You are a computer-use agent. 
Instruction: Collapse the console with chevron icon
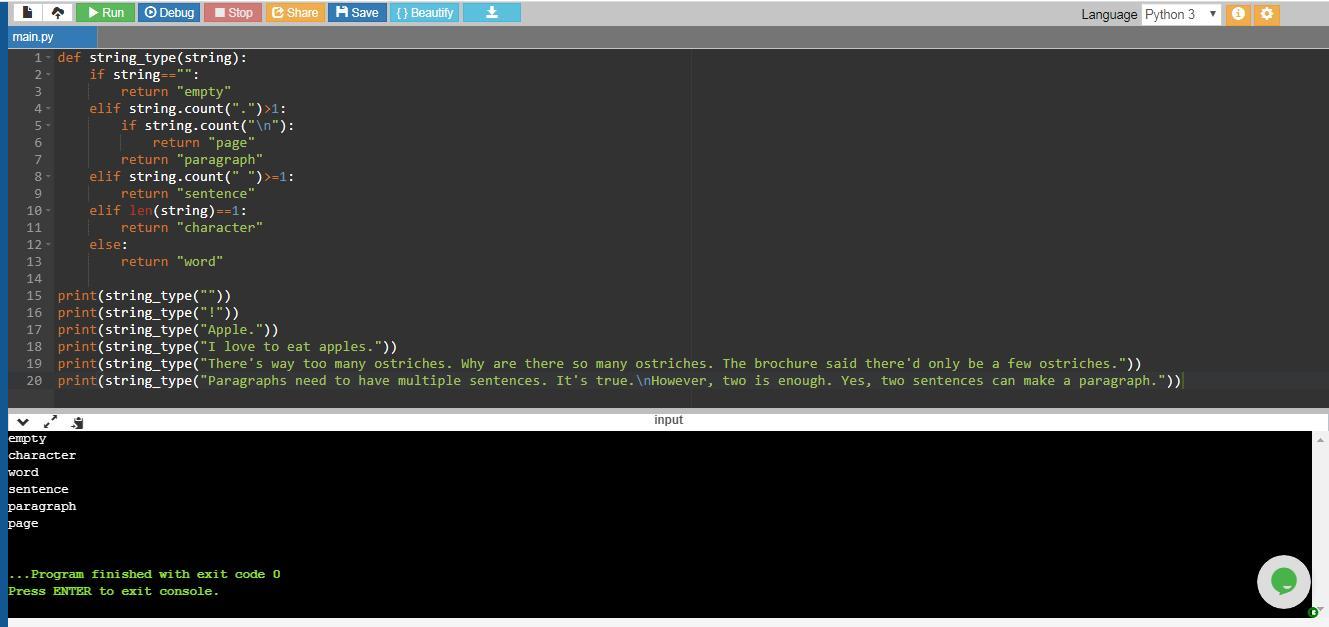pyautogui.click(x=23, y=422)
